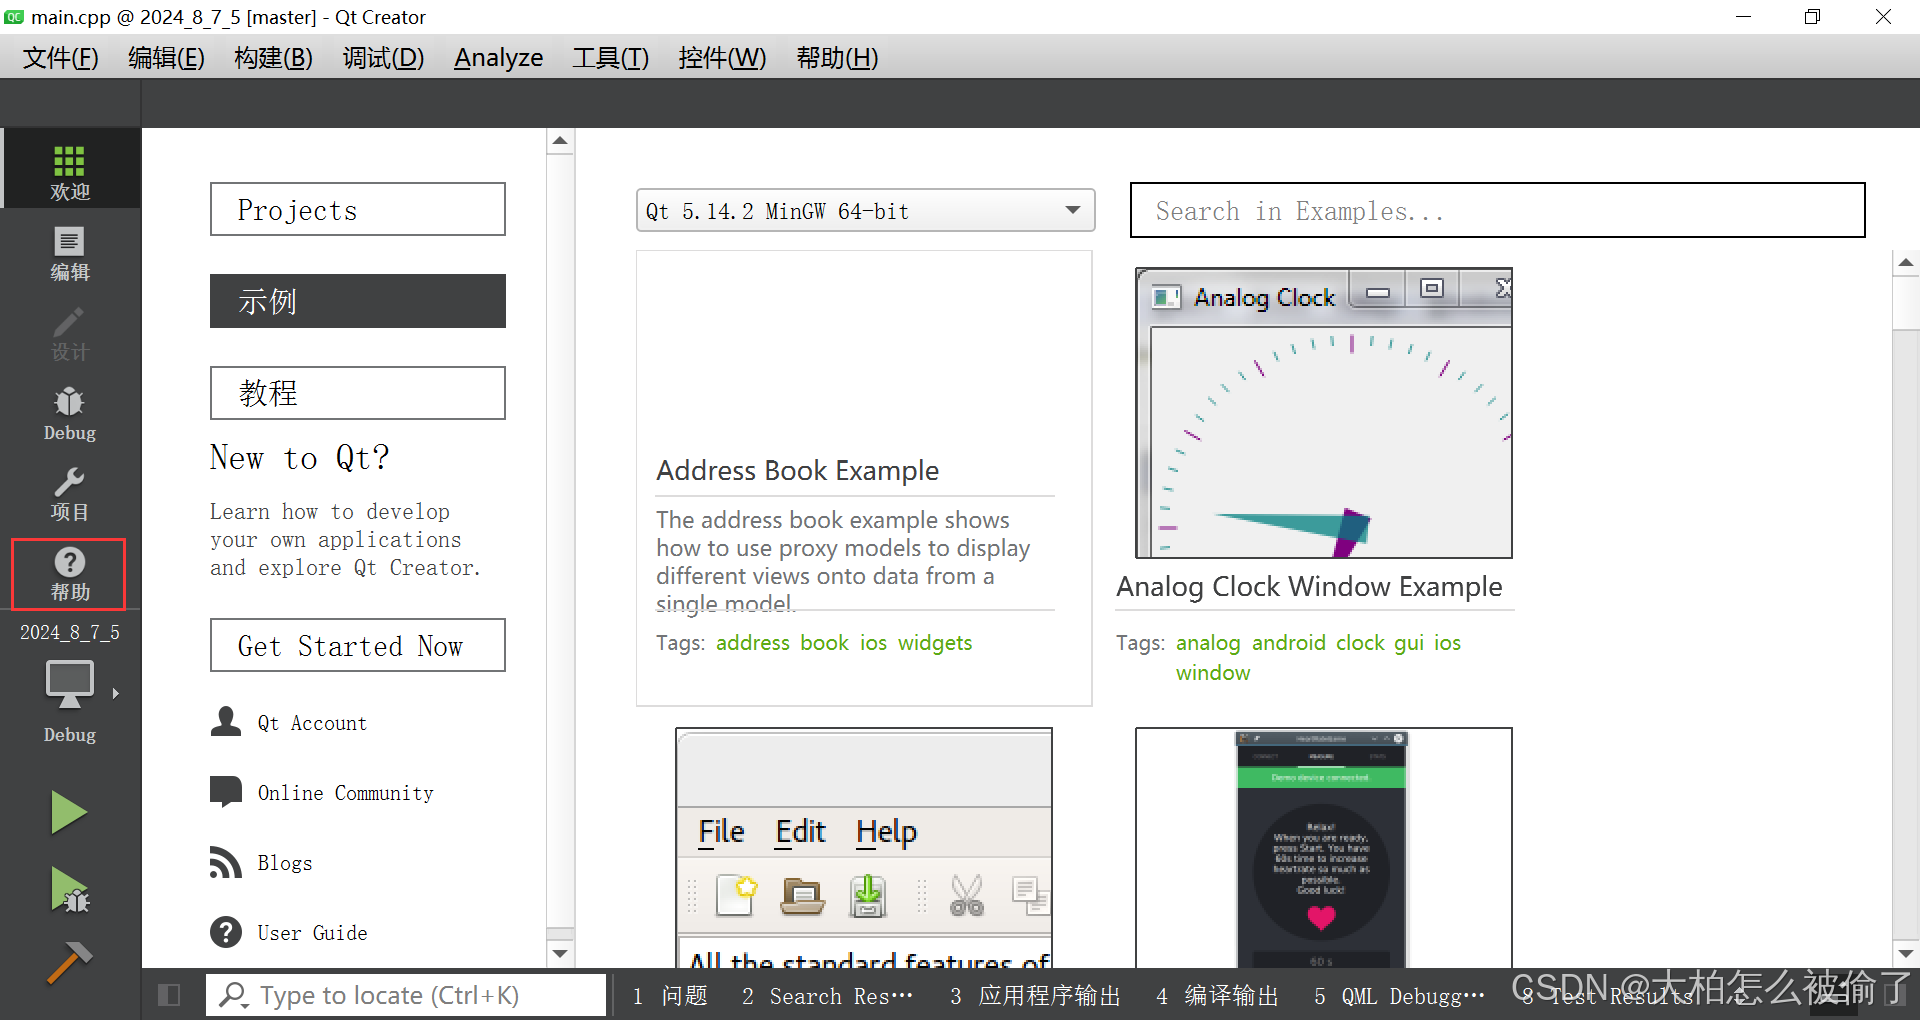The width and height of the screenshot is (1920, 1020).
Task: Click the 'analog' tag link
Action: point(1208,643)
